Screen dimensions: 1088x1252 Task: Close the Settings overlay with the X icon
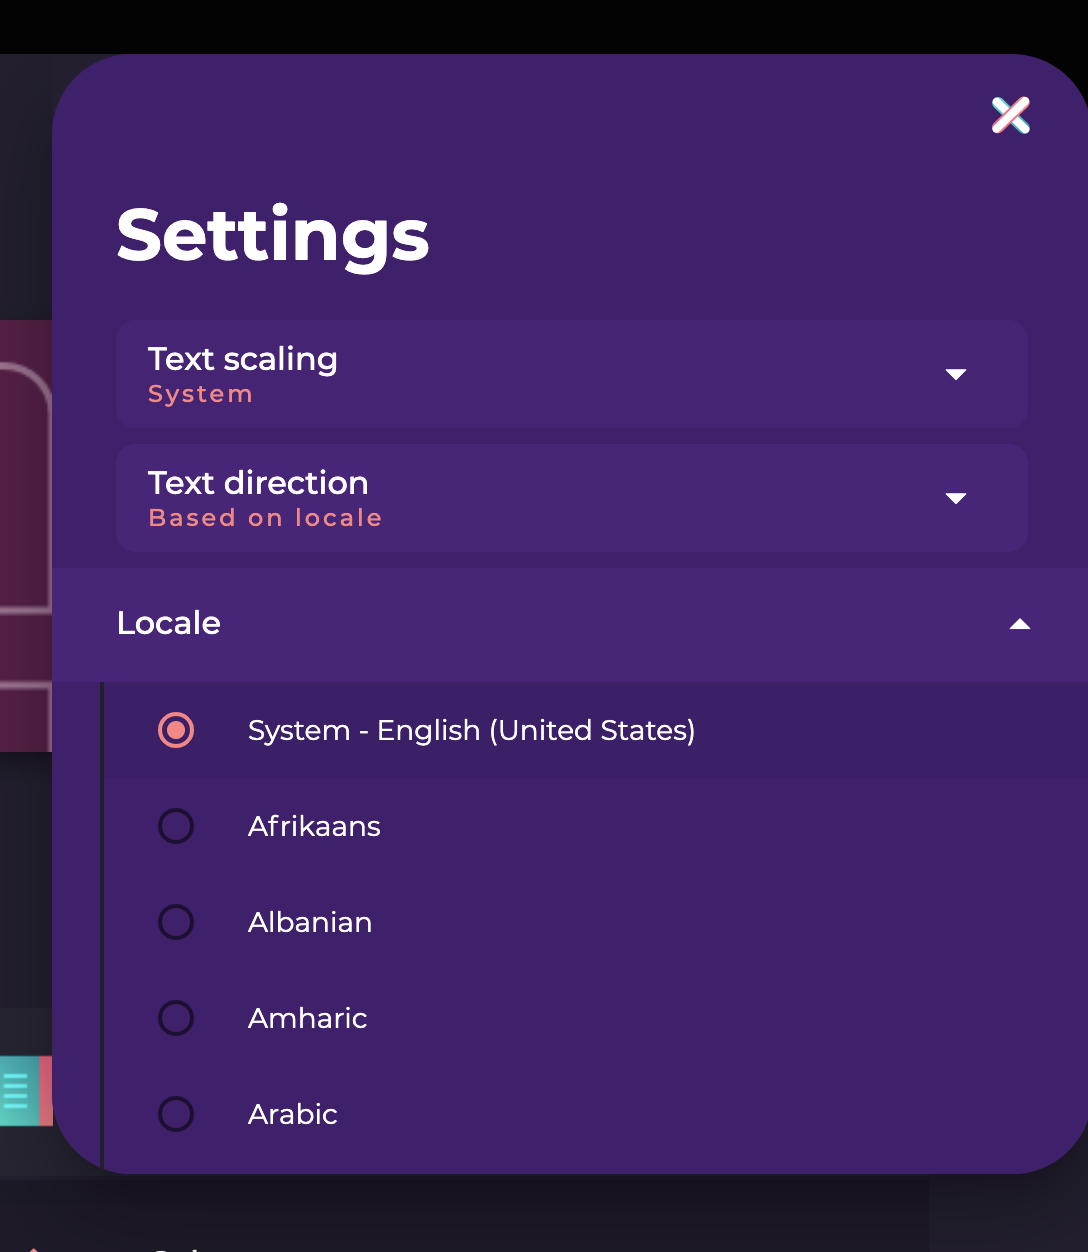point(1010,115)
